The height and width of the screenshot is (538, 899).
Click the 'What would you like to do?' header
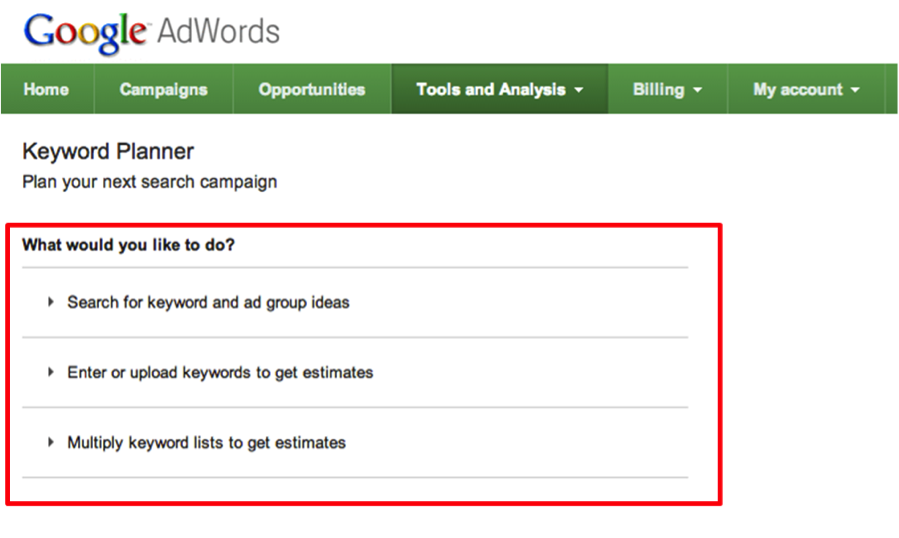coord(128,244)
